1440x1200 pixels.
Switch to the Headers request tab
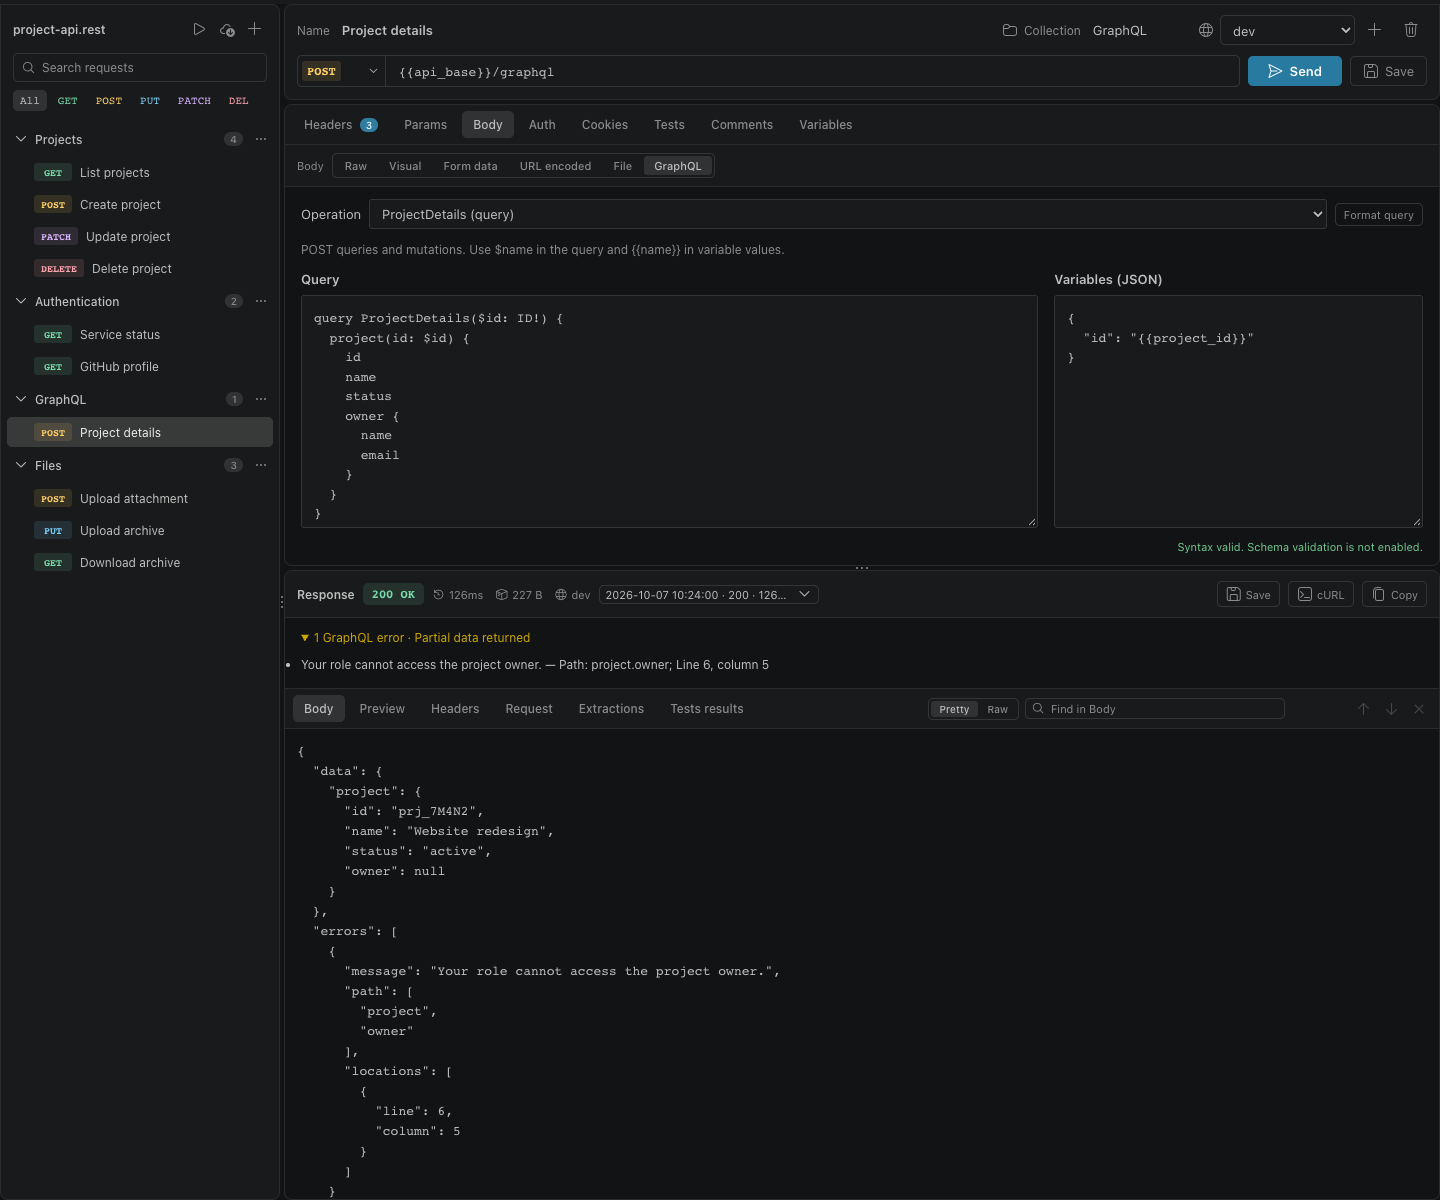coord(340,125)
